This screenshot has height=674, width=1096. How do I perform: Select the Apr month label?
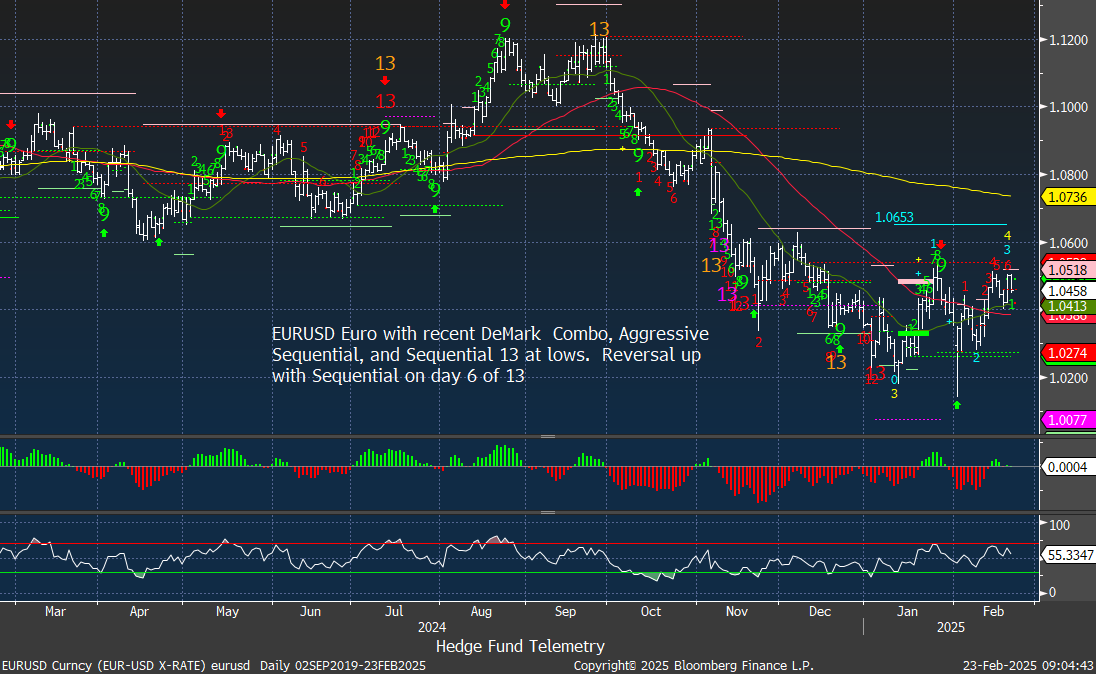pyautogui.click(x=139, y=611)
